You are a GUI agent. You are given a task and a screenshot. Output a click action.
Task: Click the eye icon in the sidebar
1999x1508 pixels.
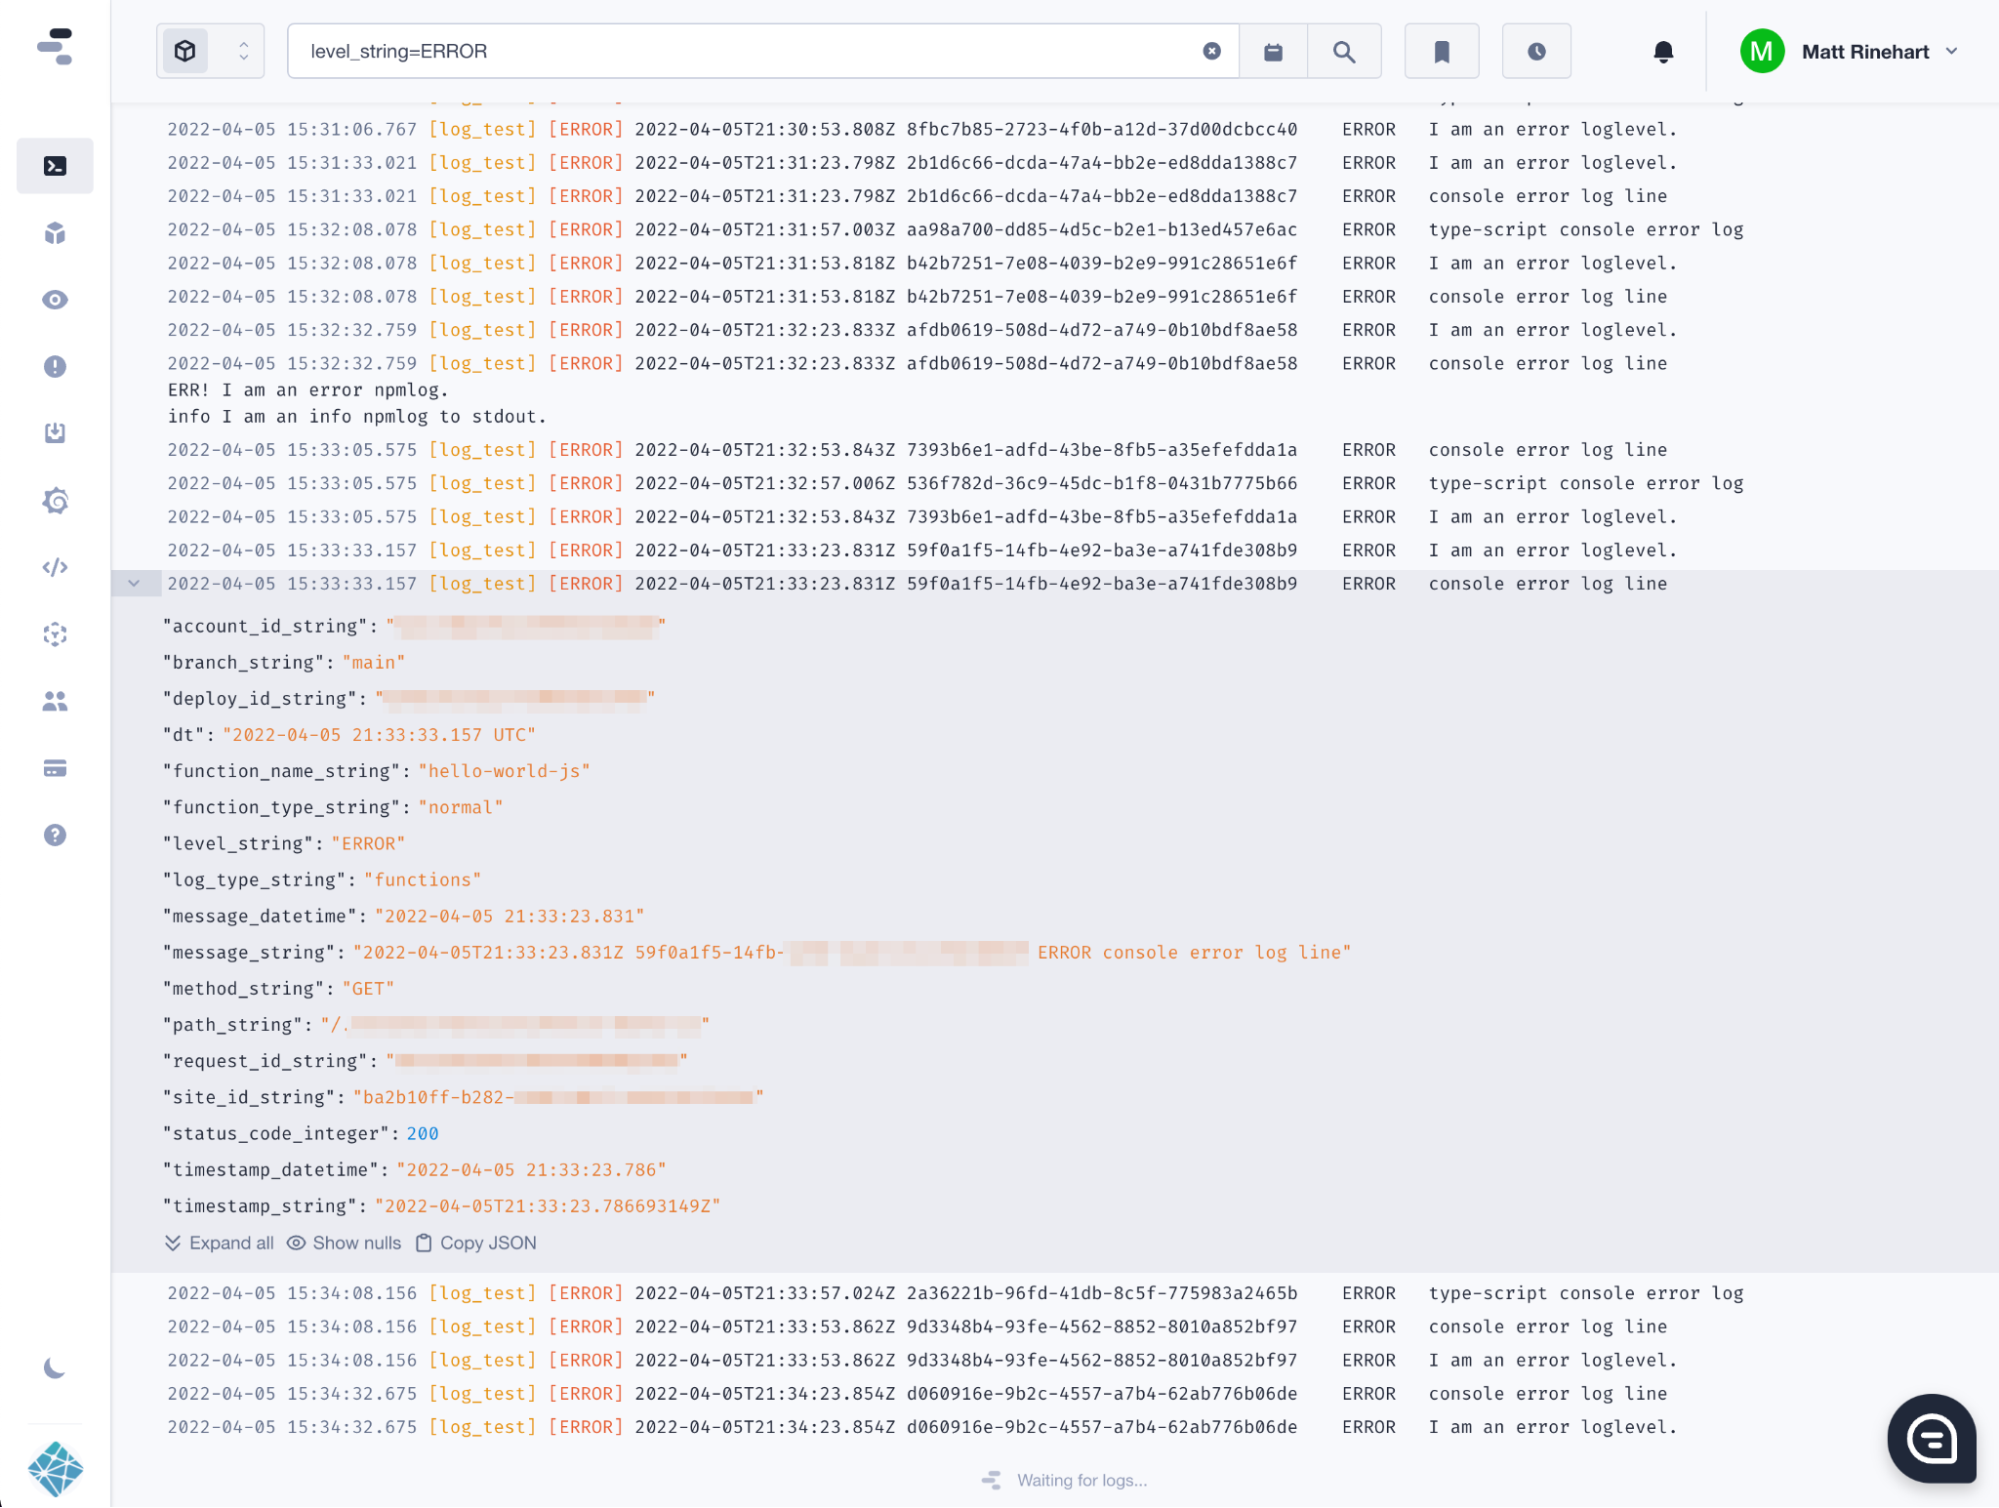(55, 300)
